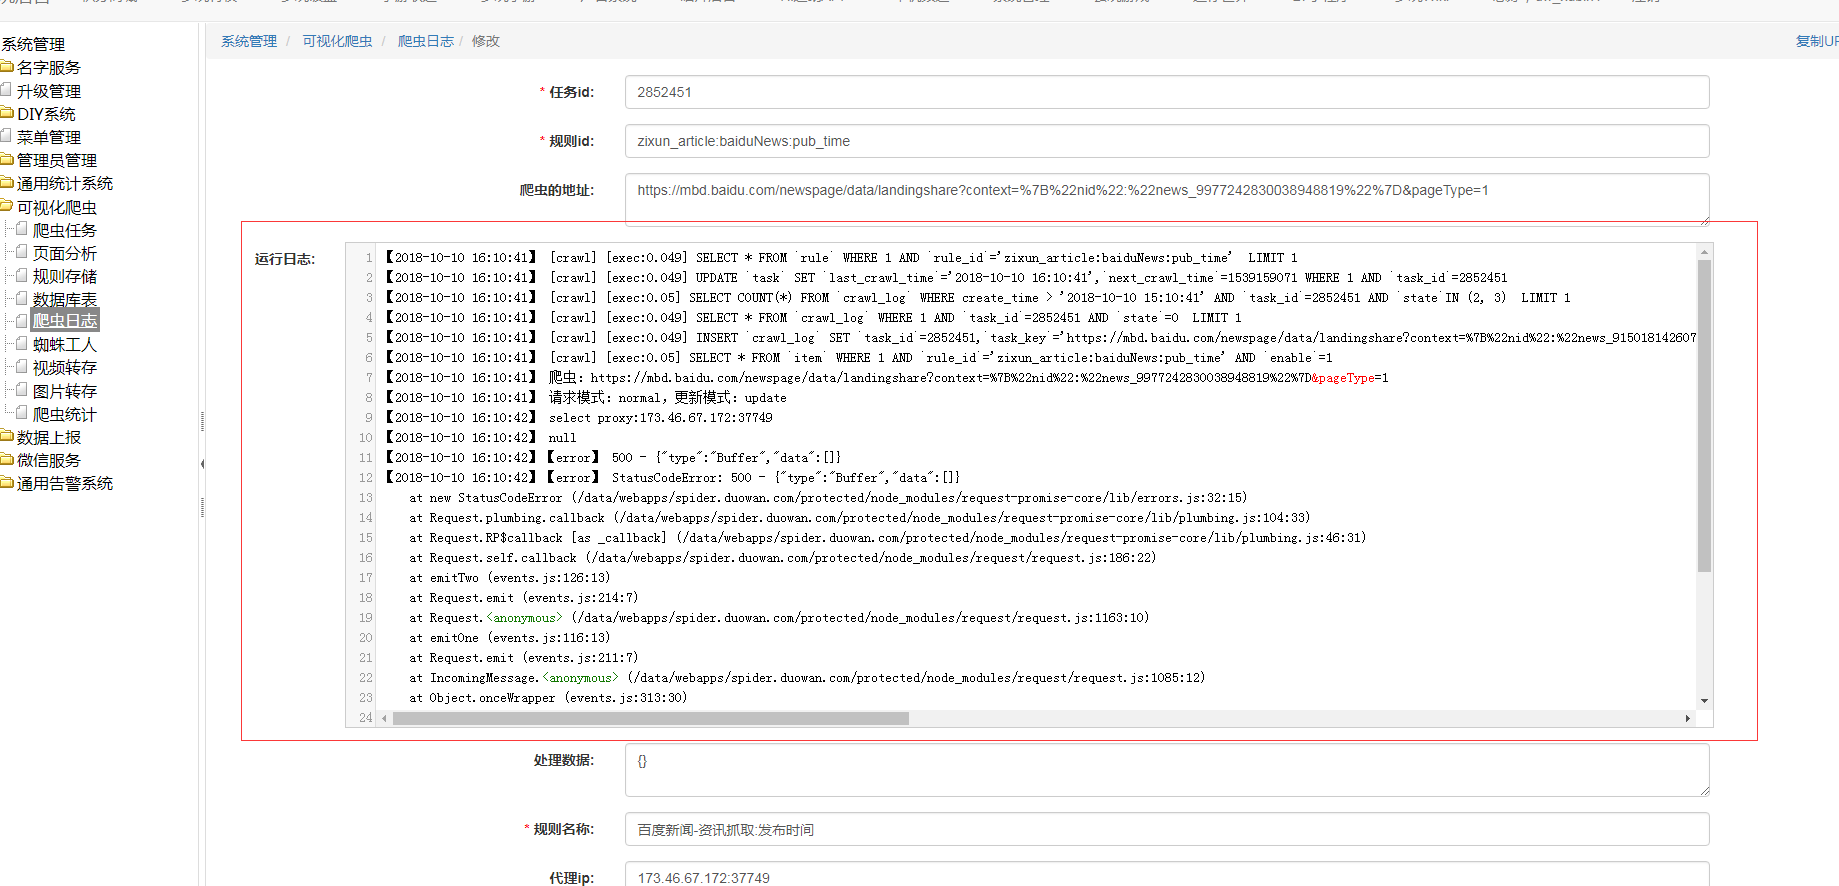Select 爬虫任务 in the sidebar tree

pyautogui.click(x=65, y=230)
